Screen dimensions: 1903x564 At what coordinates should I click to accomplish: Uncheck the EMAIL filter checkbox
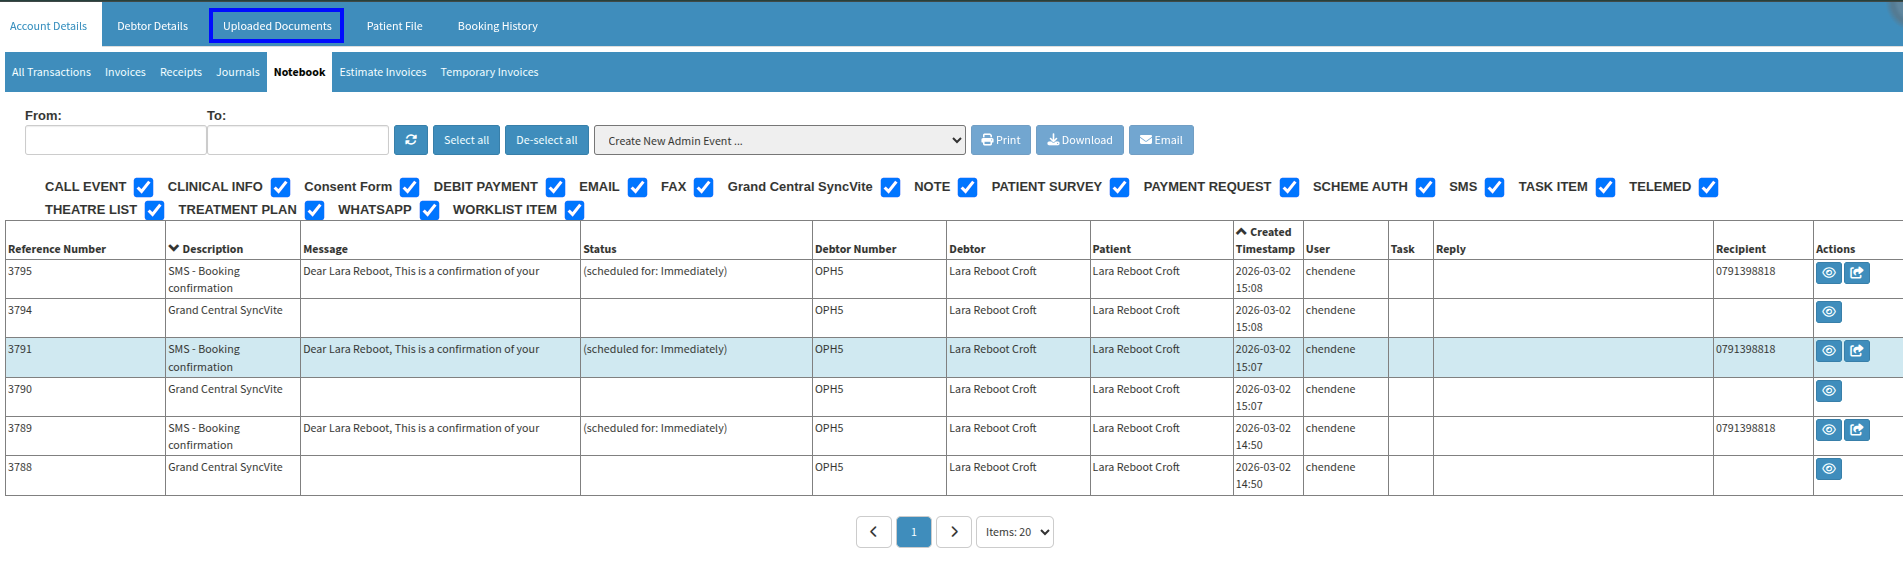pos(638,187)
